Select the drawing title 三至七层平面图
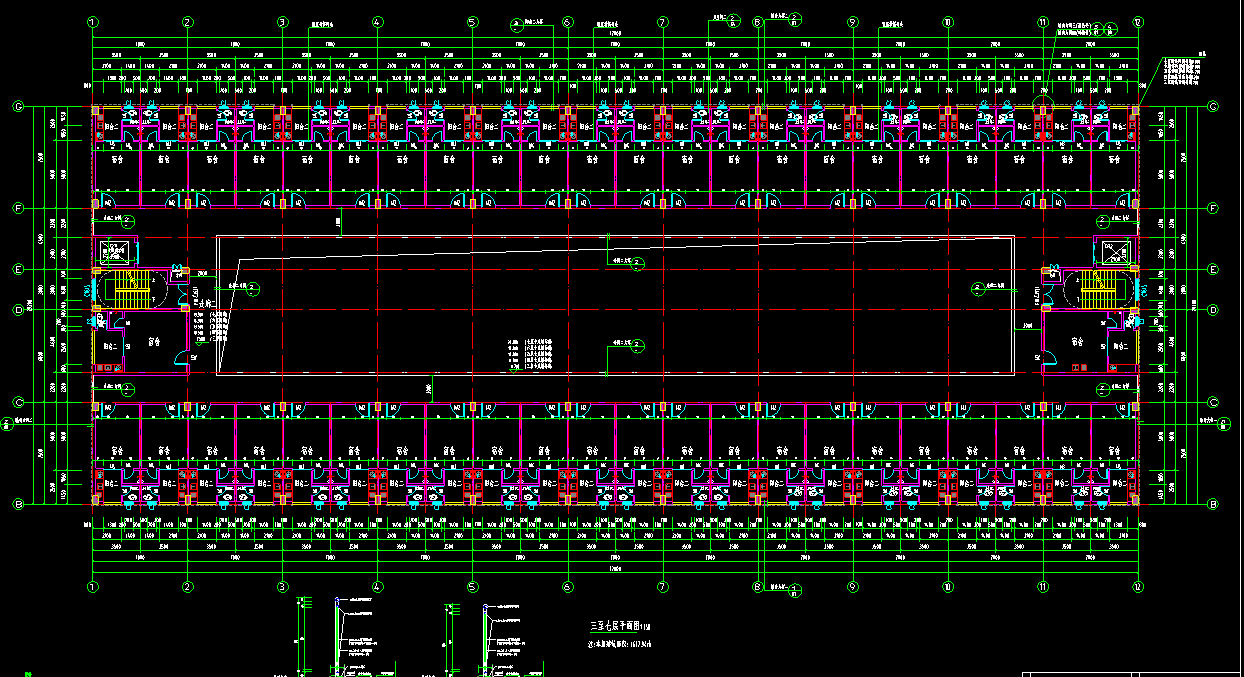The width and height of the screenshot is (1244, 677). [x=620, y=625]
